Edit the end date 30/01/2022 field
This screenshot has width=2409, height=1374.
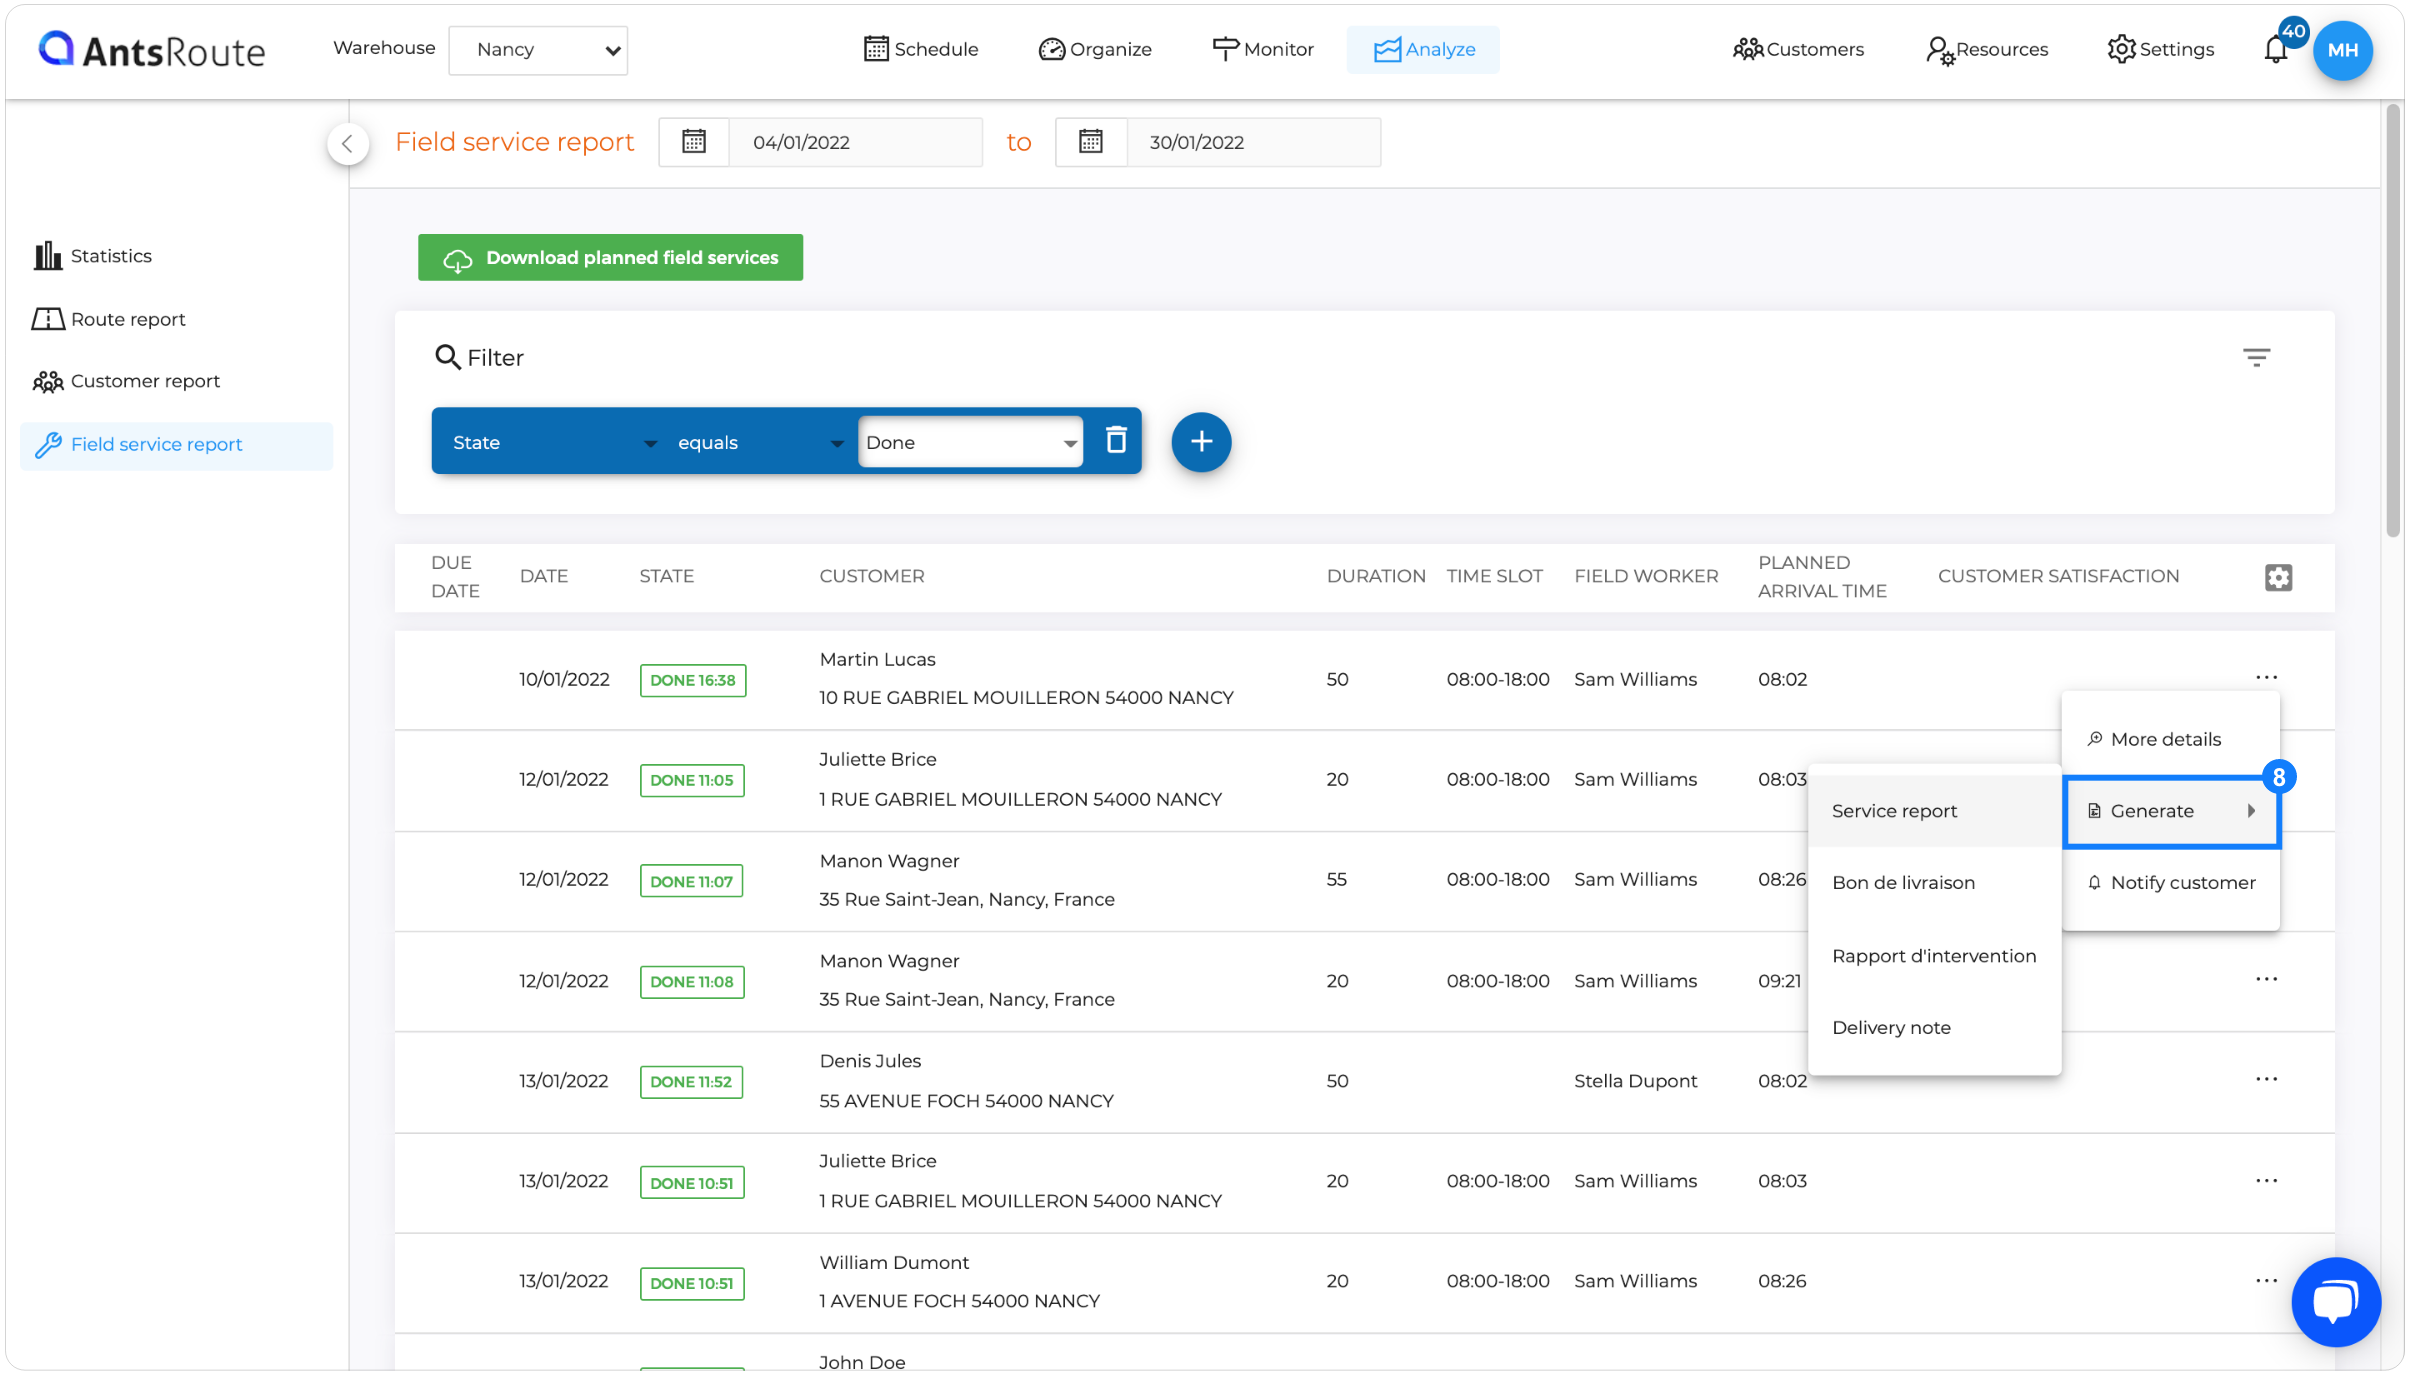tap(1253, 142)
